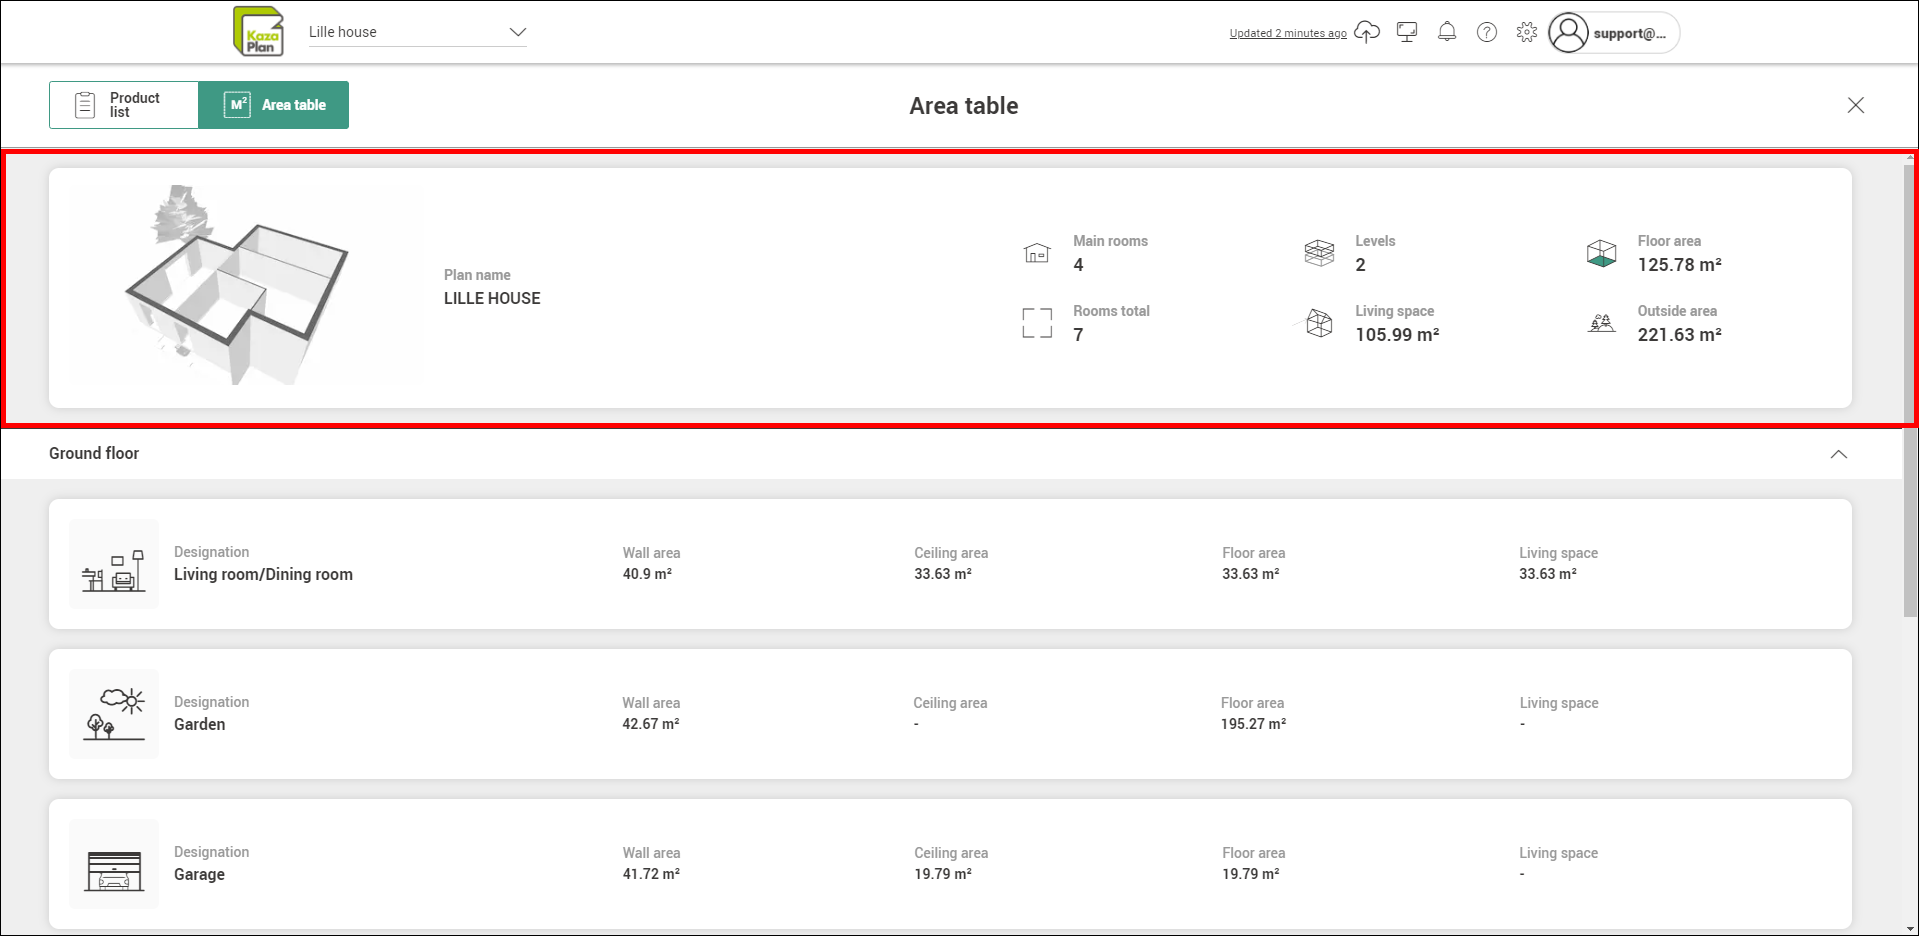Click the Updated 2 minutes ago link
The height and width of the screenshot is (936, 1919).
(1287, 33)
